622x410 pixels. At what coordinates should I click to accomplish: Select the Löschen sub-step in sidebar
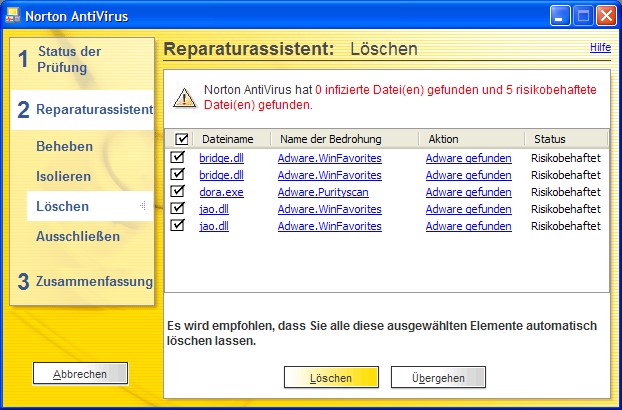coord(90,206)
